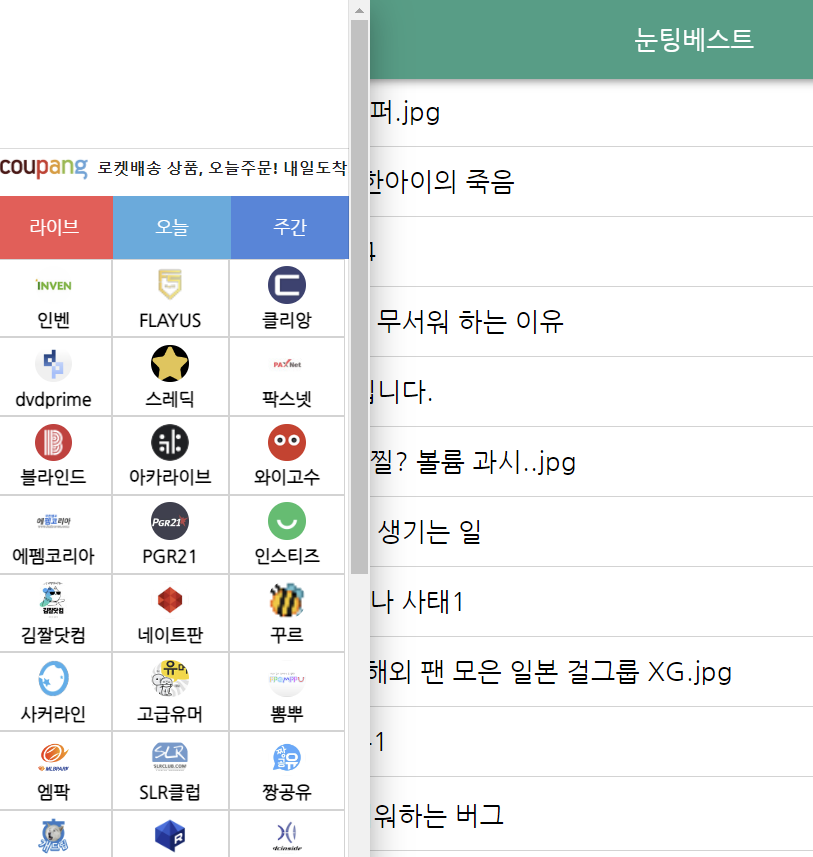Open the dcinside logo icon in bottom row

(x=287, y=837)
